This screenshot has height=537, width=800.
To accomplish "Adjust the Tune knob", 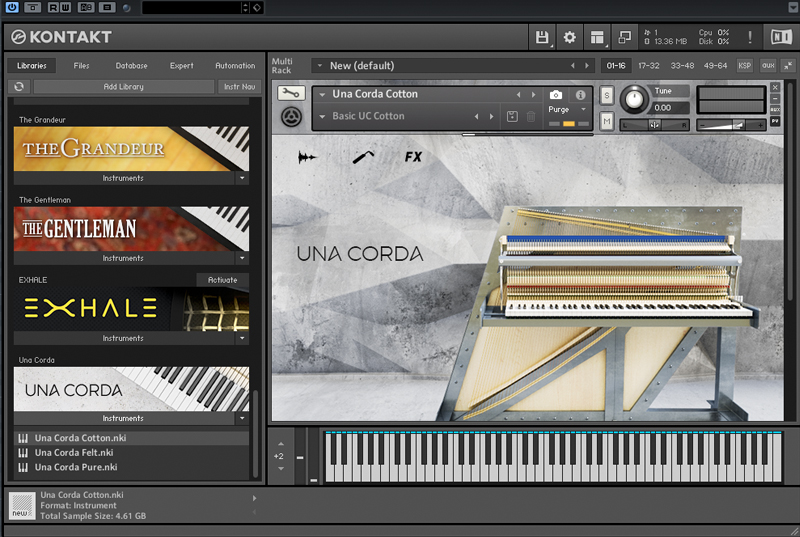I will 634,98.
